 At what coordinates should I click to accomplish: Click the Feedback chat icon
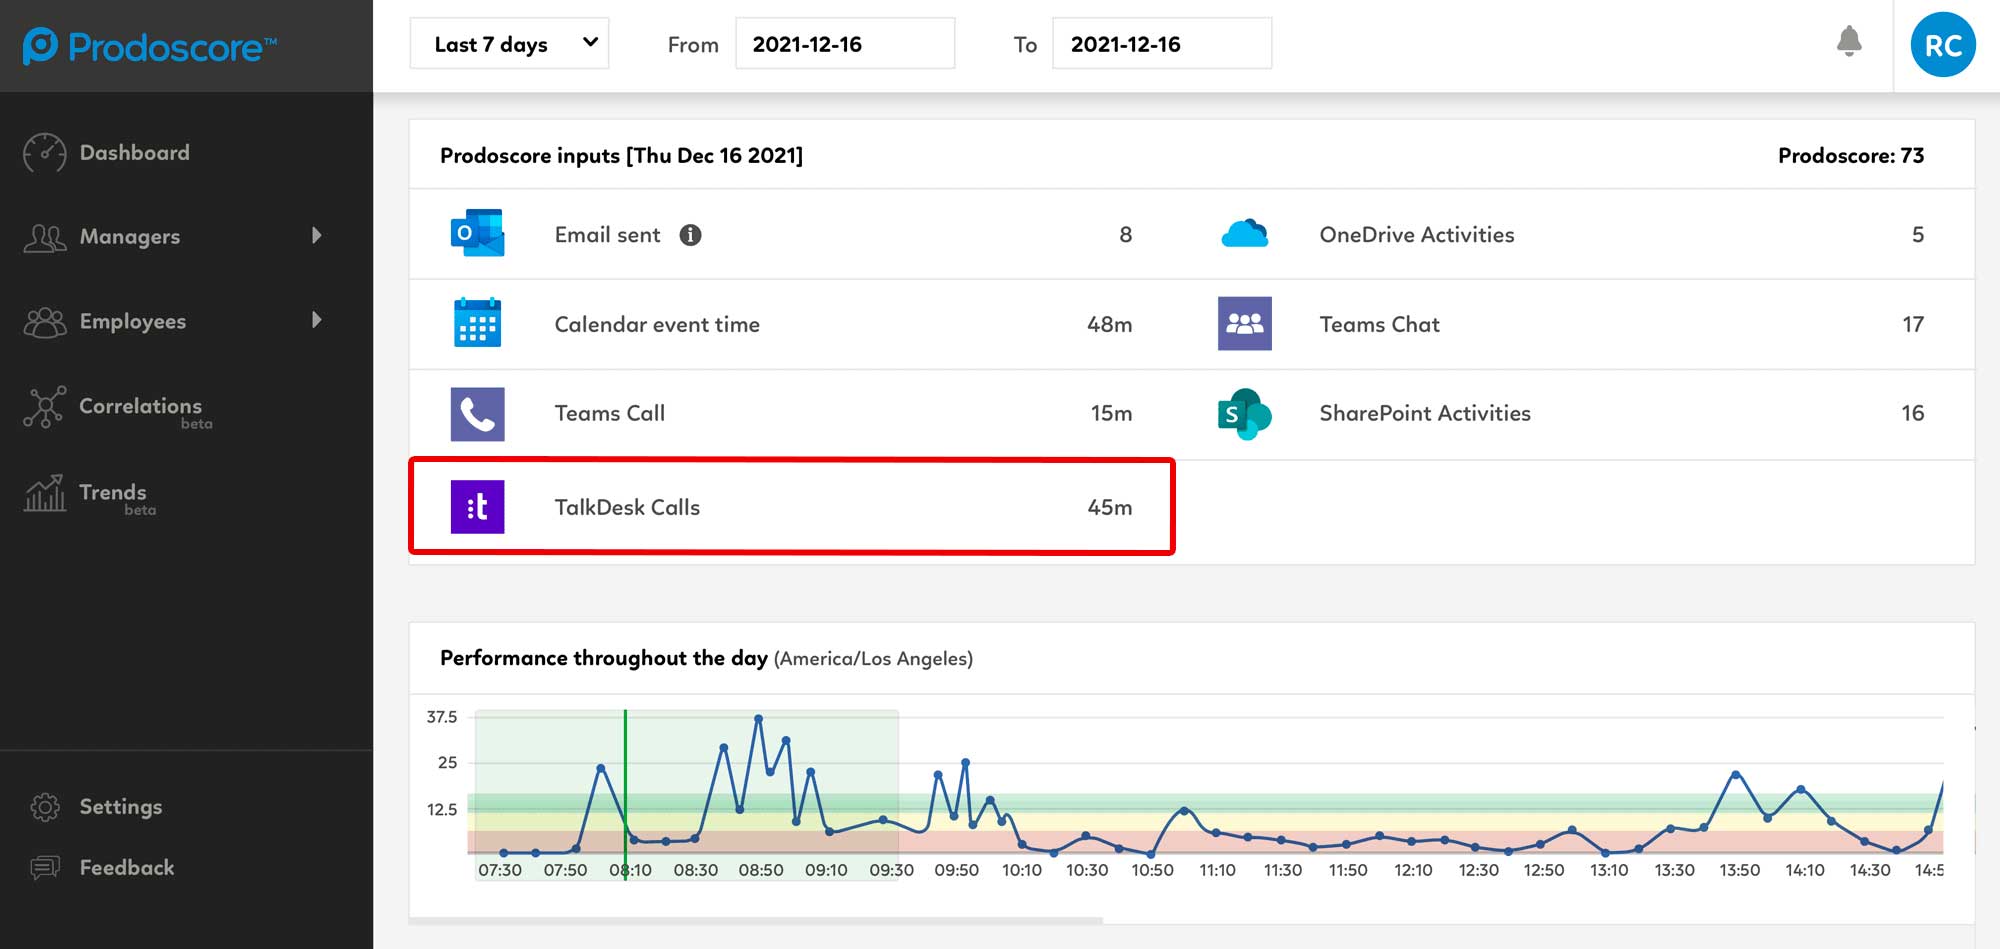44,867
